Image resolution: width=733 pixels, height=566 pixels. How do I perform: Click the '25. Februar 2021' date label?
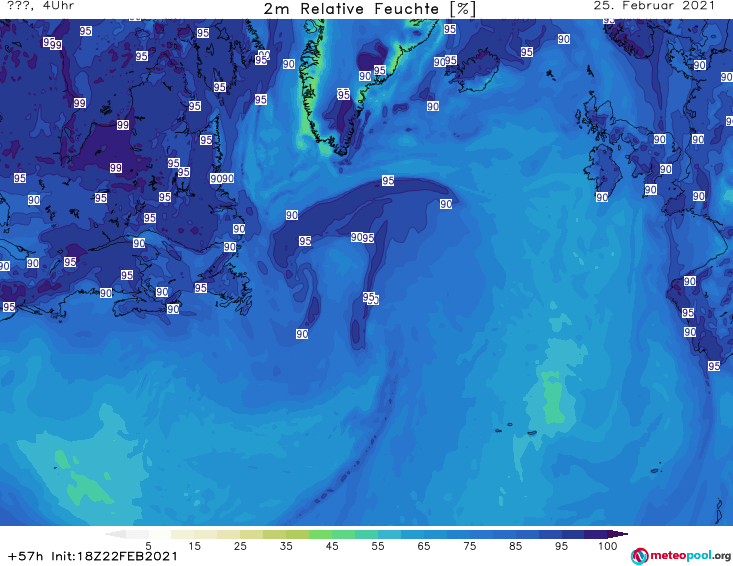654,6
